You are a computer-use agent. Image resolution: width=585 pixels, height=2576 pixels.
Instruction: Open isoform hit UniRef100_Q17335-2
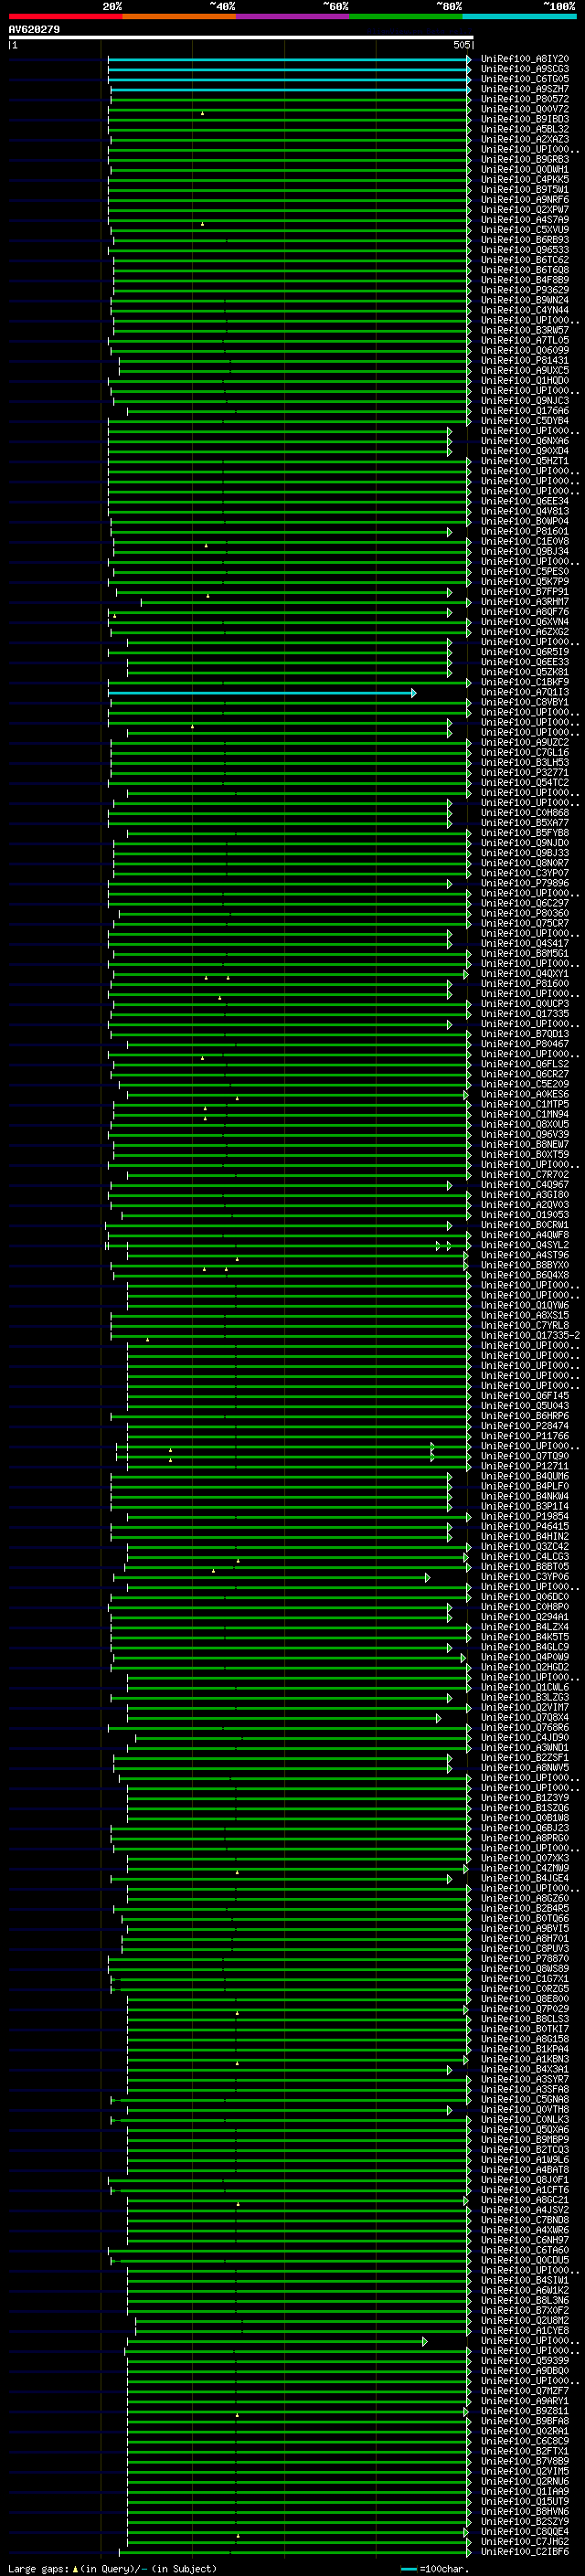tap(530, 1336)
